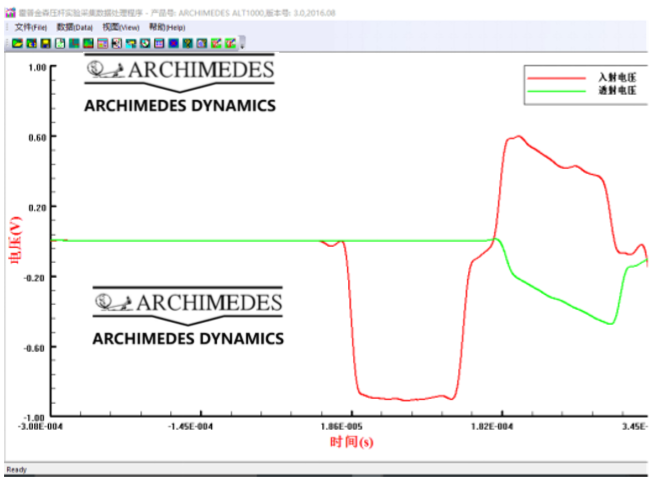
Task: Click the green chart toolbar icon
Action: coord(88,43)
